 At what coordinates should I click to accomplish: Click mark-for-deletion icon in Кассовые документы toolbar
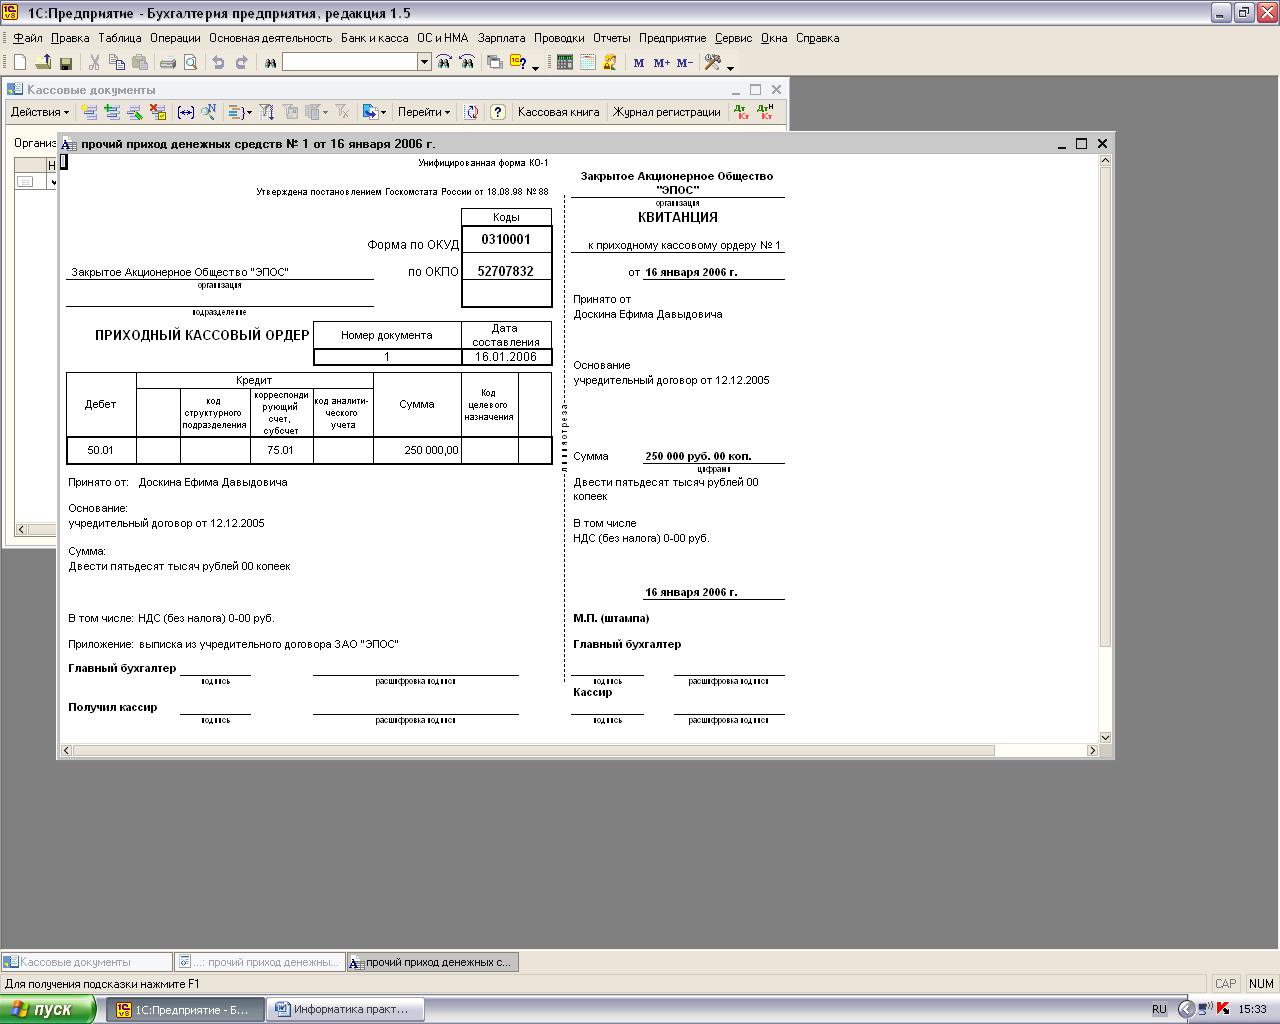pyautogui.click(x=158, y=112)
